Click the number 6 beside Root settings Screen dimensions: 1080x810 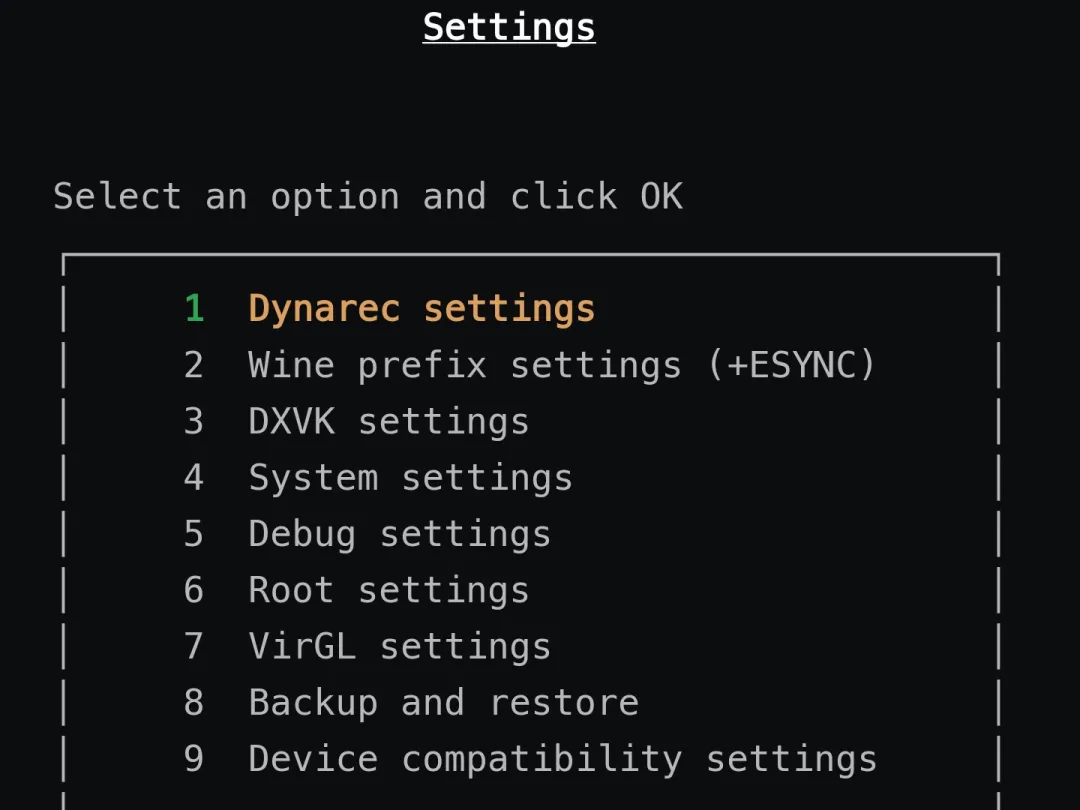[194, 590]
